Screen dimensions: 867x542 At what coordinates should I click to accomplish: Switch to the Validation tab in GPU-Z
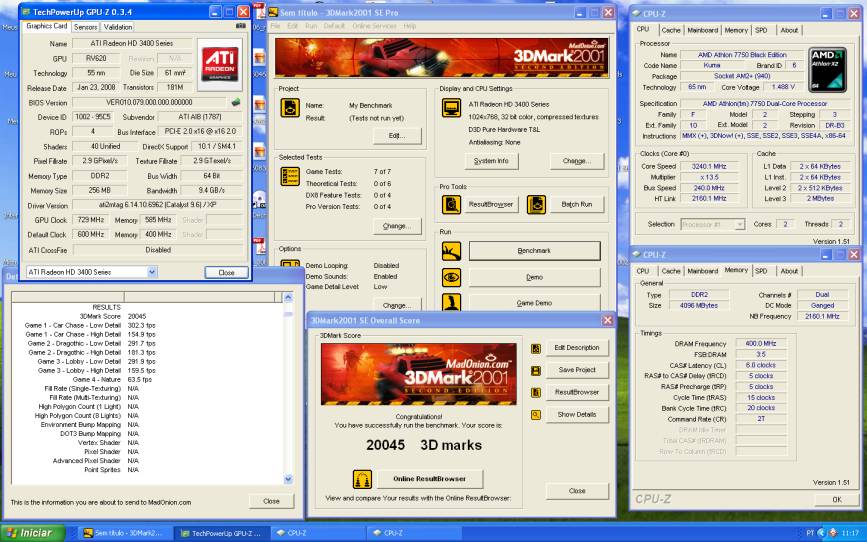pos(118,27)
